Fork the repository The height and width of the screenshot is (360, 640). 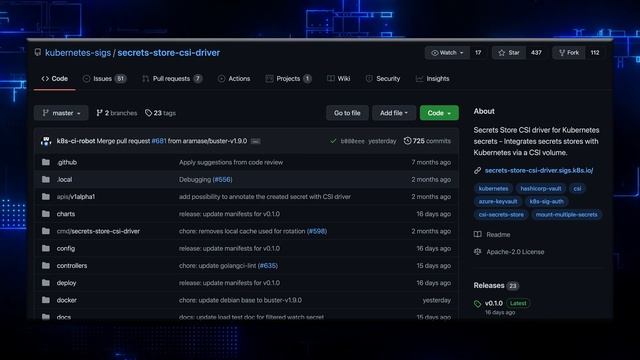pos(569,53)
